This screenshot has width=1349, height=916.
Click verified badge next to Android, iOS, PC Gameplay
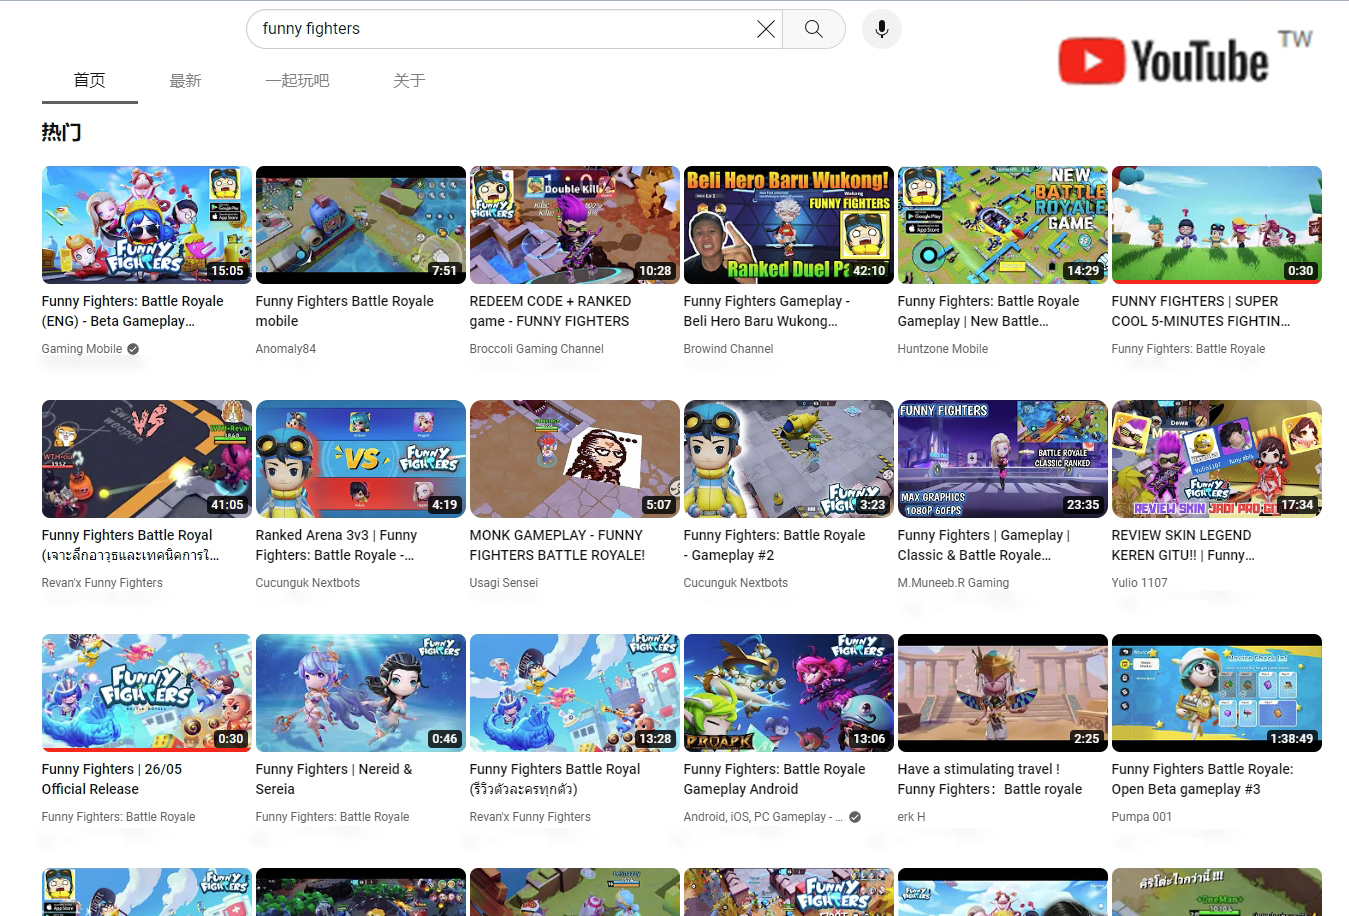[855, 817]
